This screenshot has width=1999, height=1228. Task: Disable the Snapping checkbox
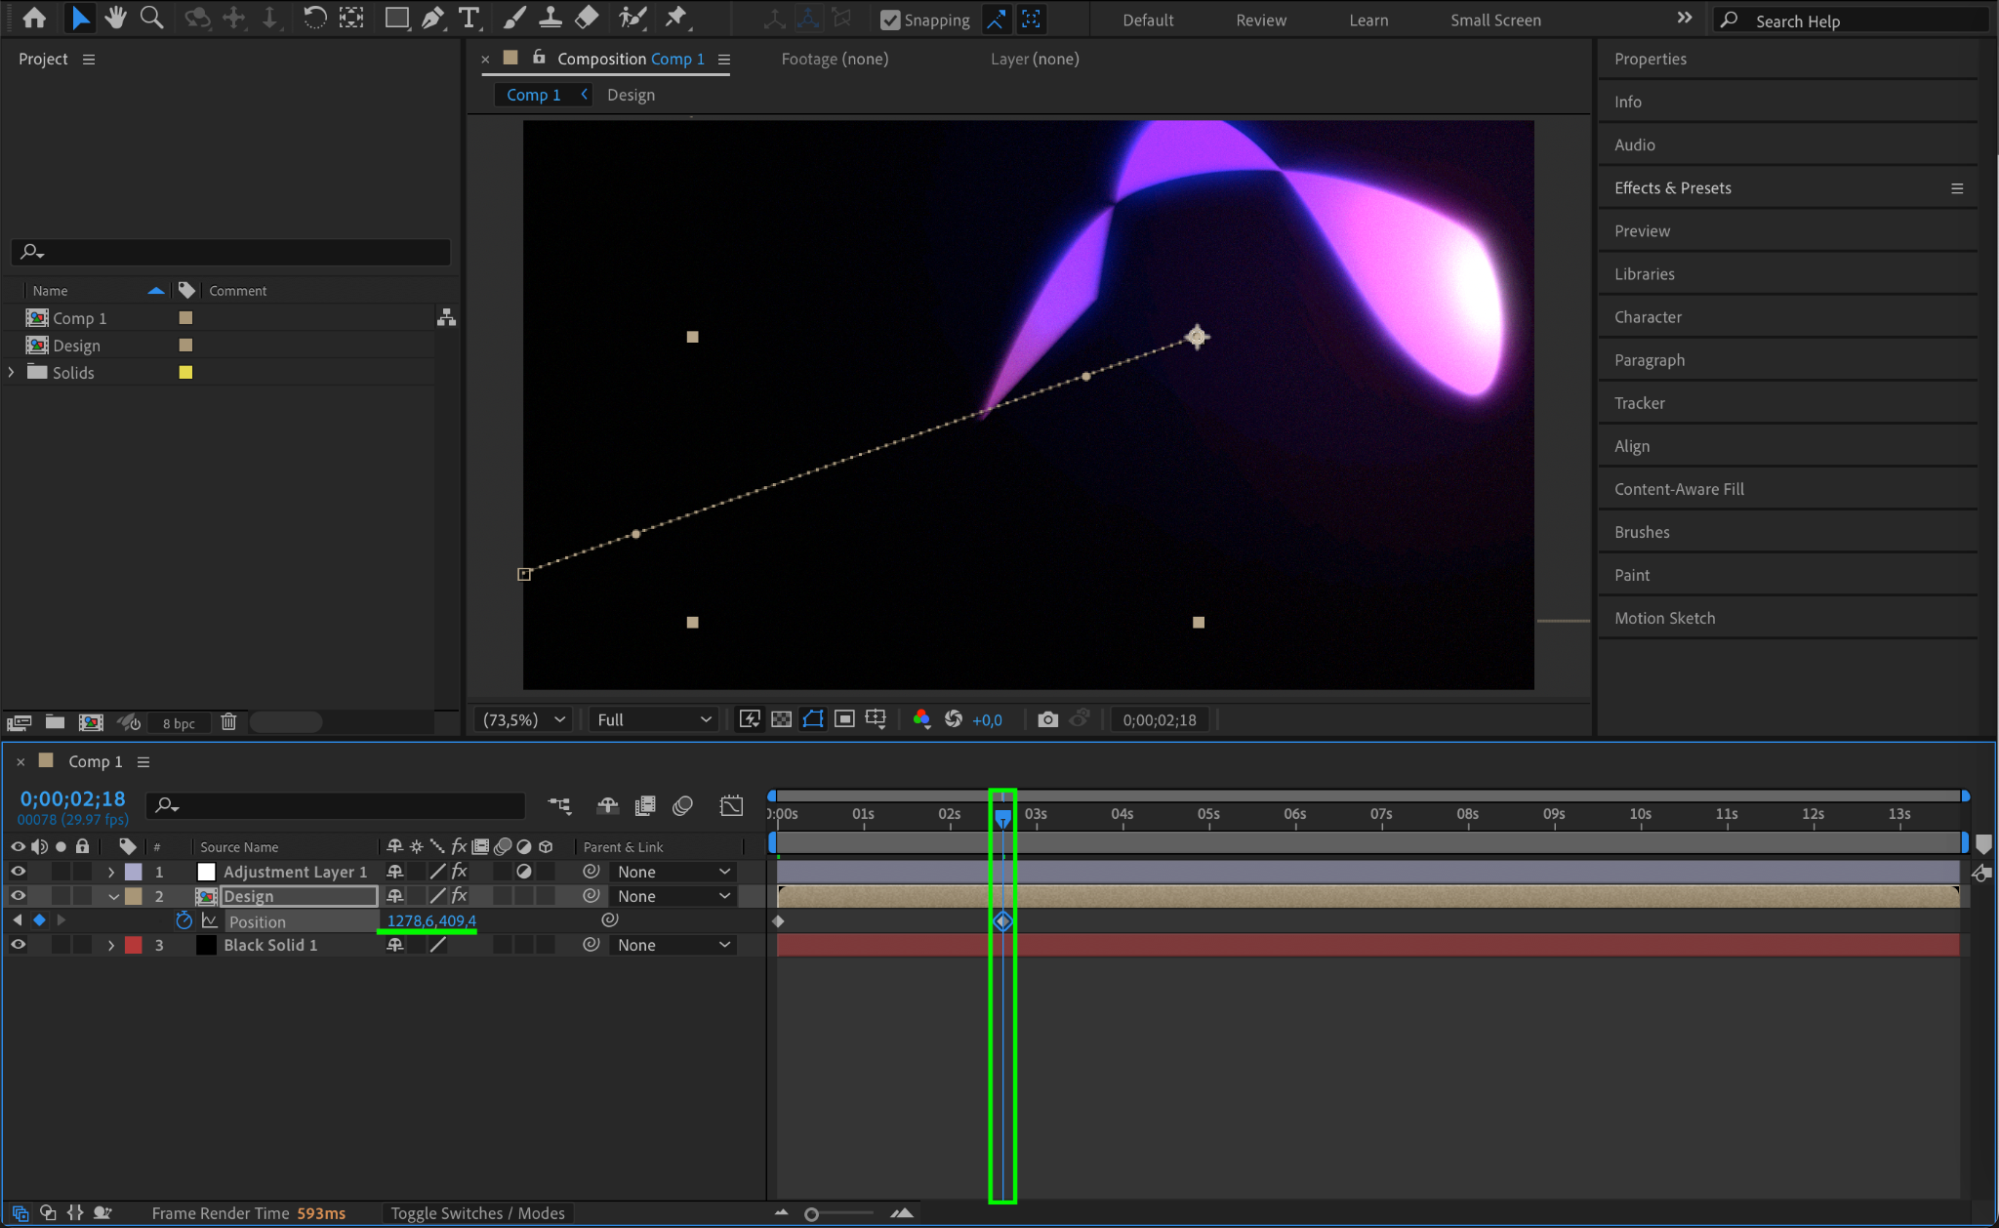tap(889, 20)
